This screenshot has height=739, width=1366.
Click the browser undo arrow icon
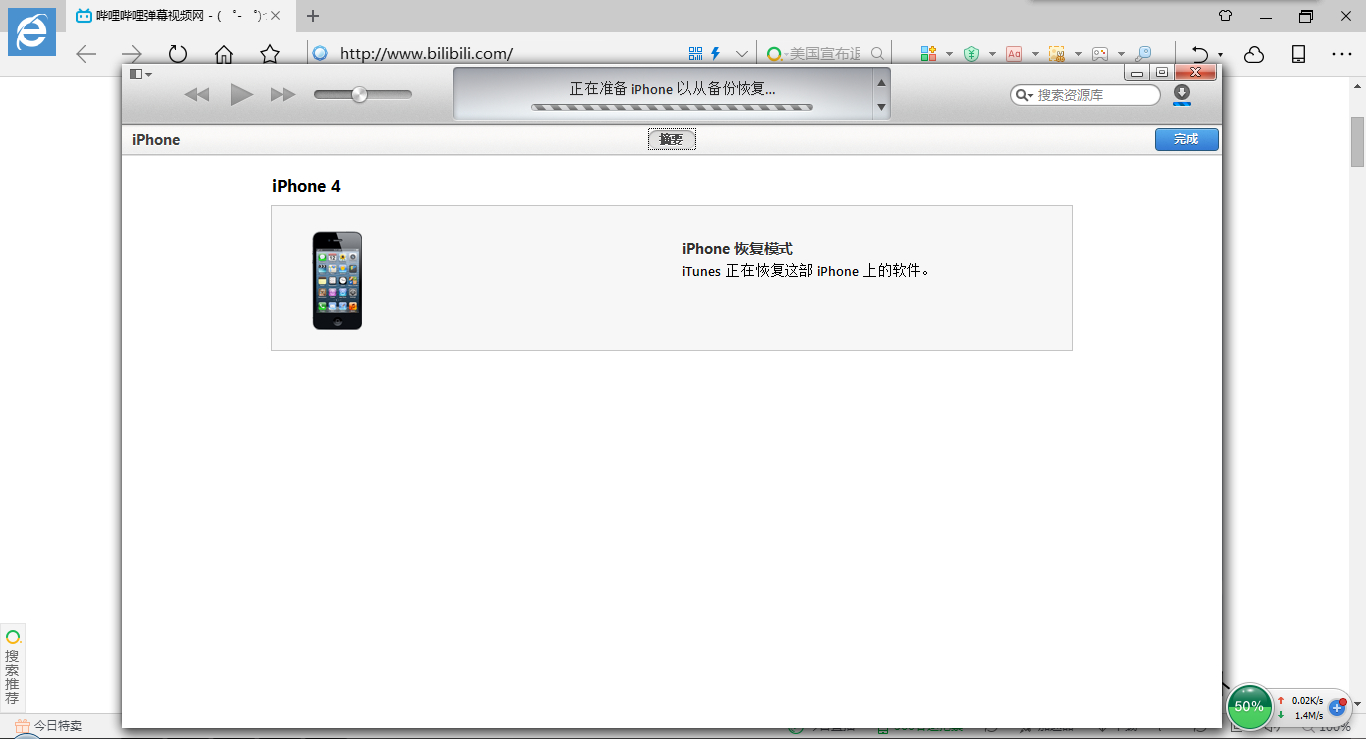pyautogui.click(x=1200, y=54)
